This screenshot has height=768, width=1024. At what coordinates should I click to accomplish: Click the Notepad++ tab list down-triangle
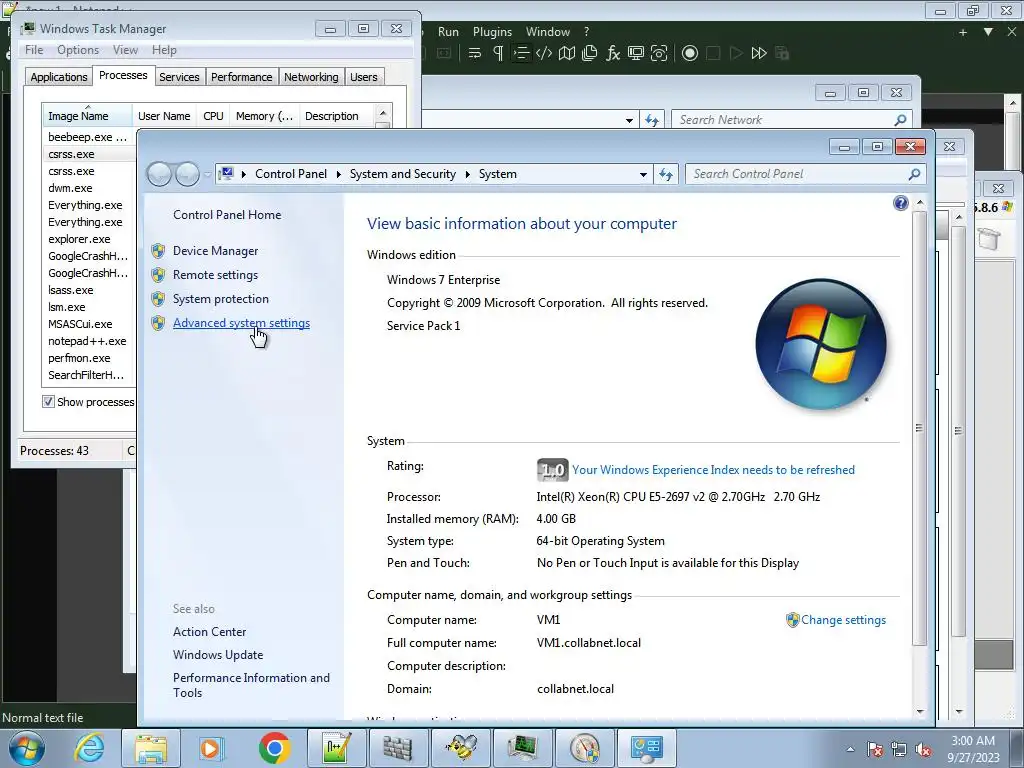pyautogui.click(x=988, y=31)
